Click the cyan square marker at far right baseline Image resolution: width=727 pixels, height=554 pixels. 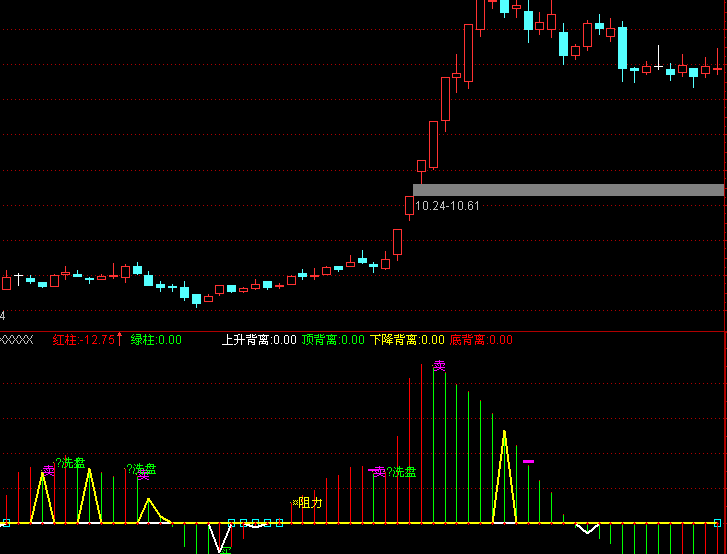[717, 523]
